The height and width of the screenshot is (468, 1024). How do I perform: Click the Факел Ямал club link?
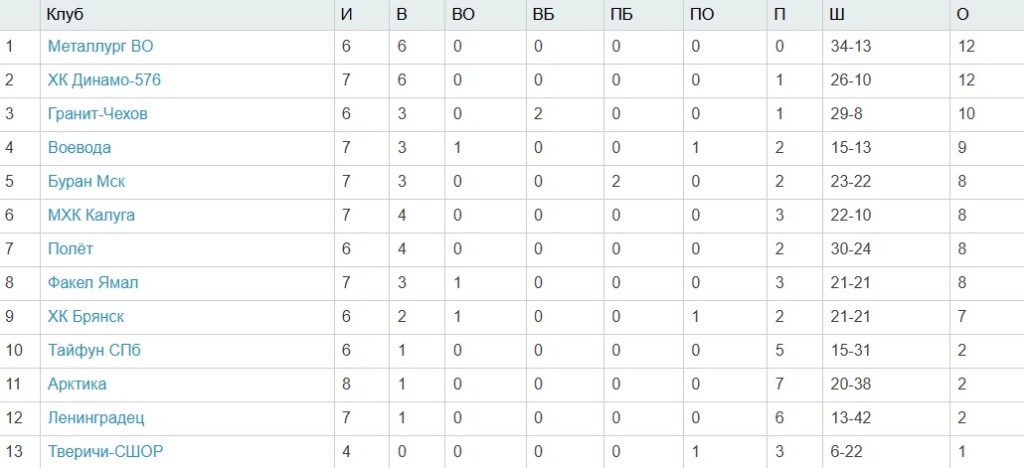click(x=93, y=283)
